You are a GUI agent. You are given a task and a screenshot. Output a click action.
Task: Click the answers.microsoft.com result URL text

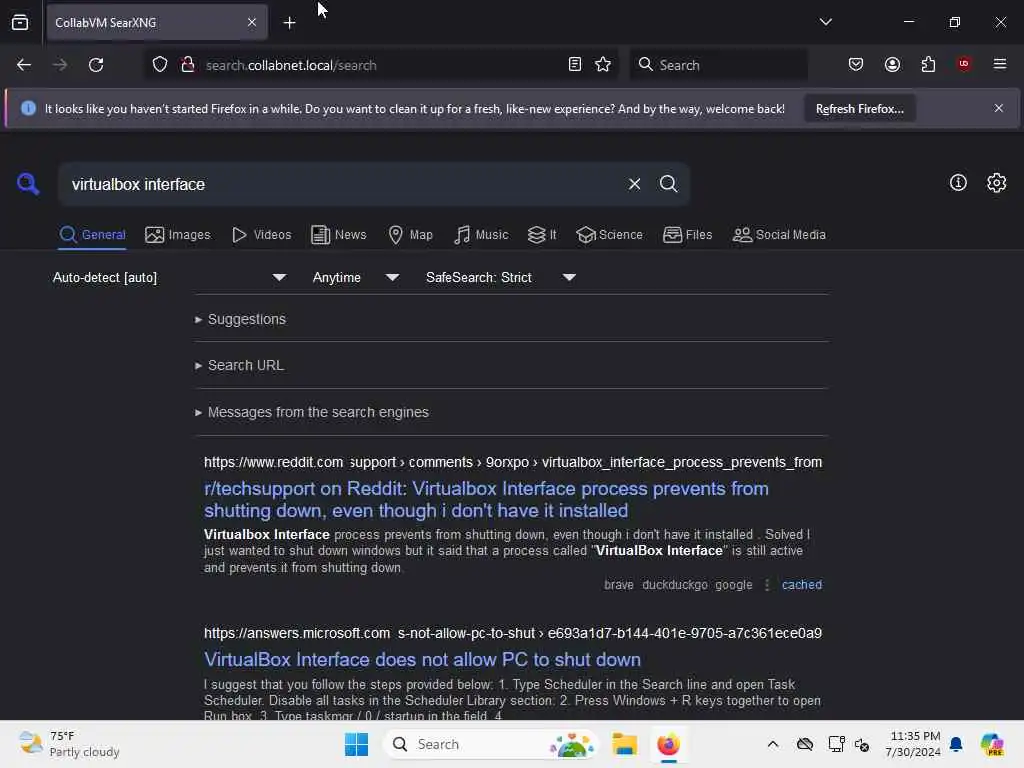pos(513,633)
